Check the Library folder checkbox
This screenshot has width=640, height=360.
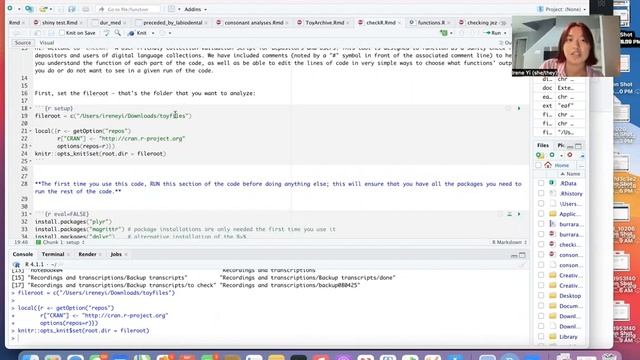tap(541, 337)
